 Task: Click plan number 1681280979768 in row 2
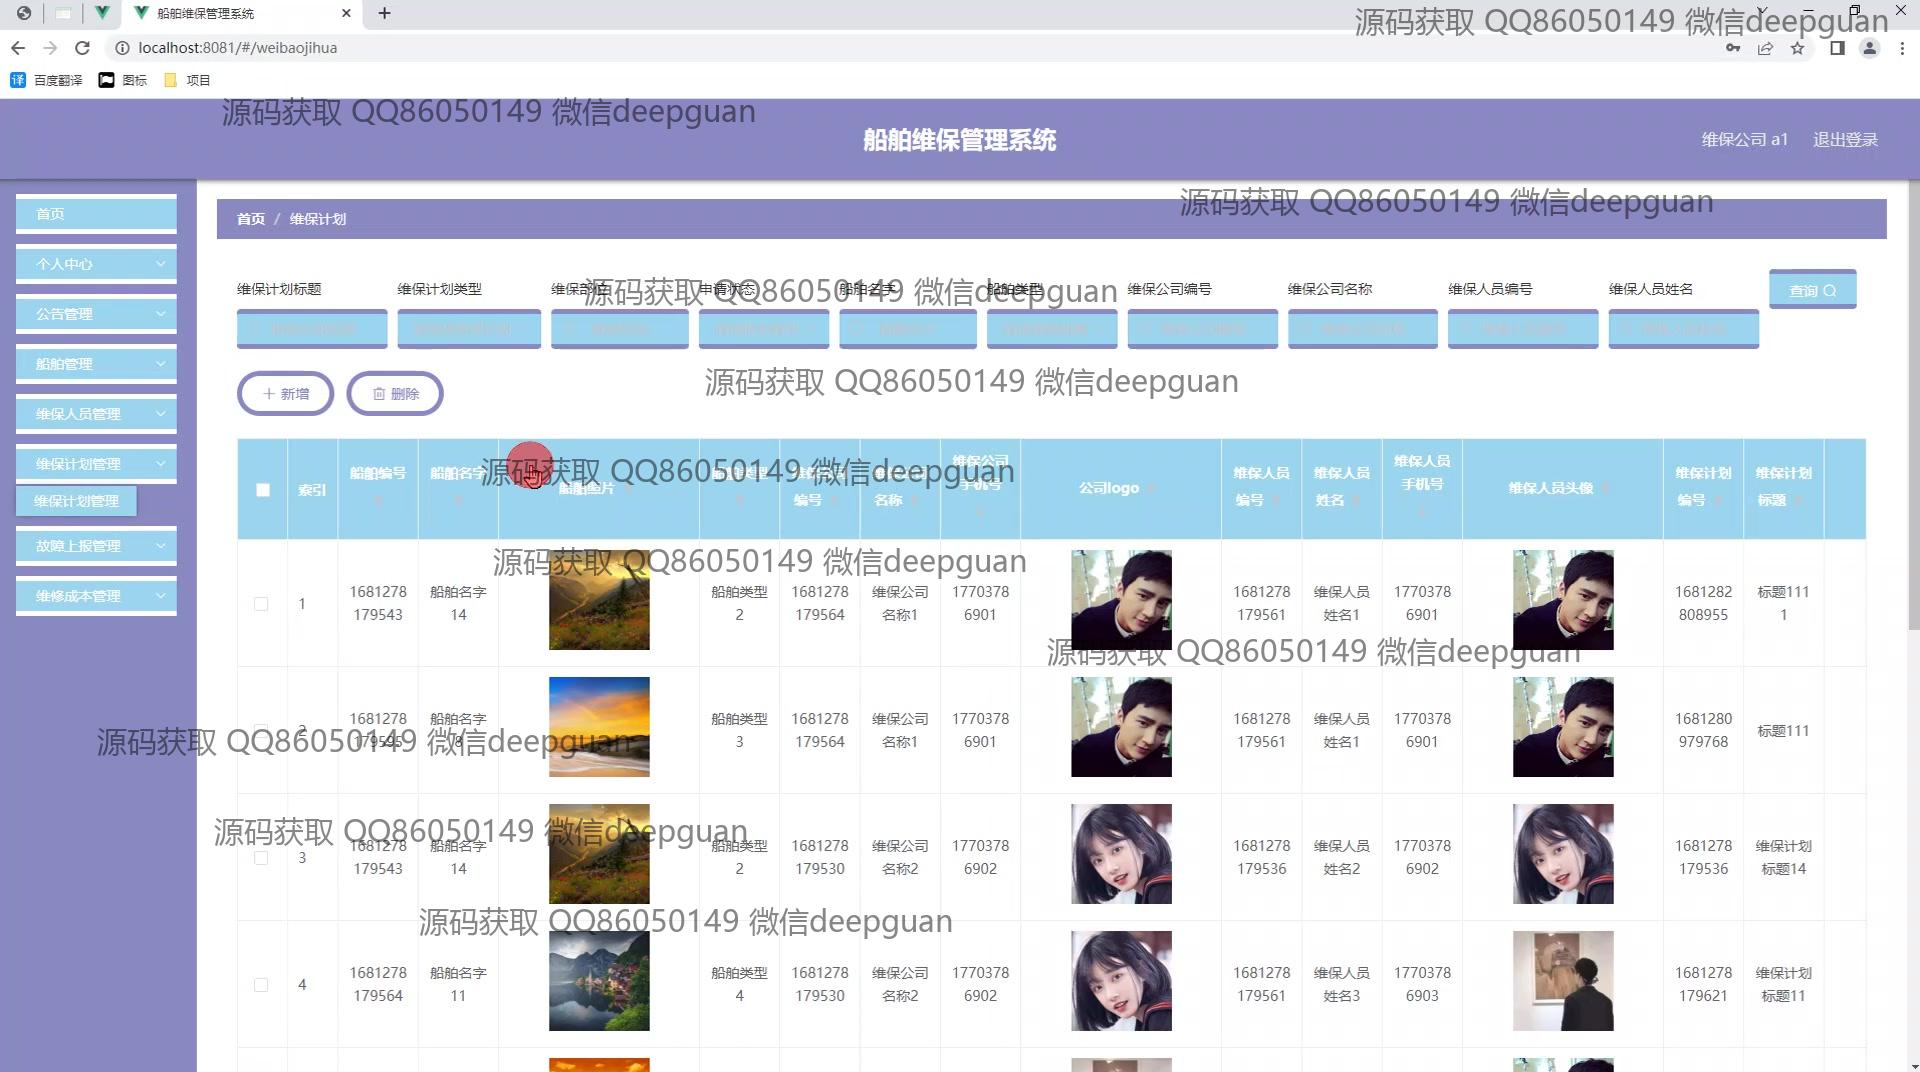tap(1703, 731)
